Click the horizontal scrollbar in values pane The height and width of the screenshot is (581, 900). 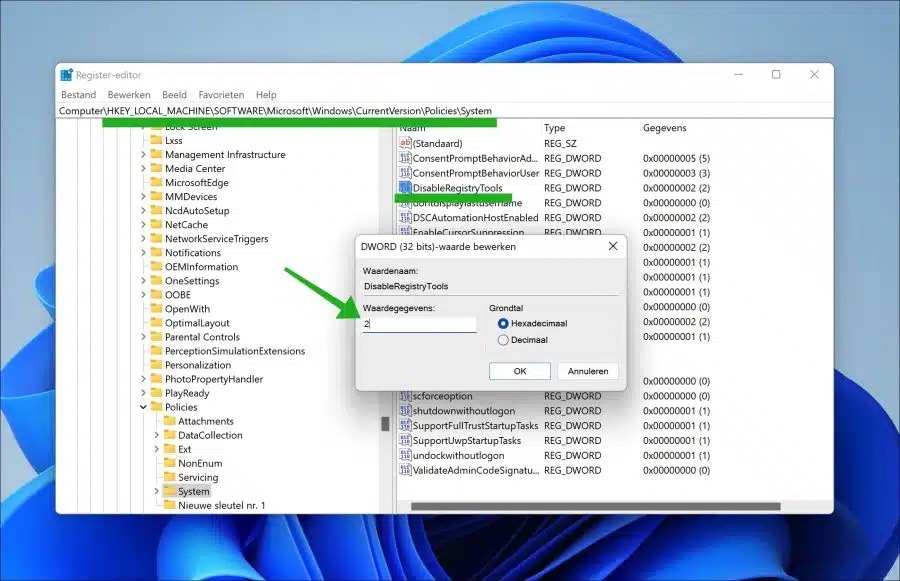[596, 506]
